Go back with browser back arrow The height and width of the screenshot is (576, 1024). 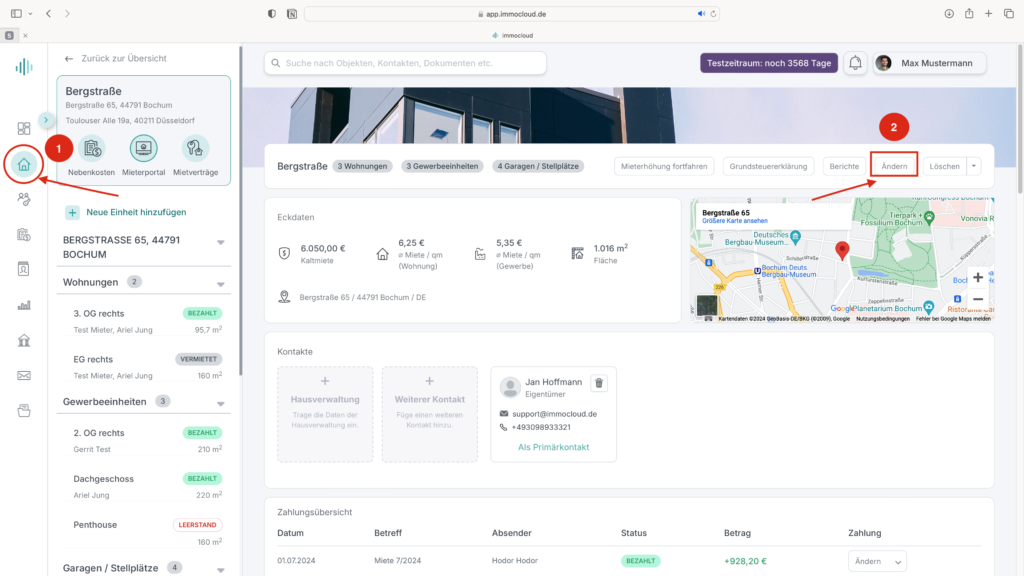coord(48,13)
